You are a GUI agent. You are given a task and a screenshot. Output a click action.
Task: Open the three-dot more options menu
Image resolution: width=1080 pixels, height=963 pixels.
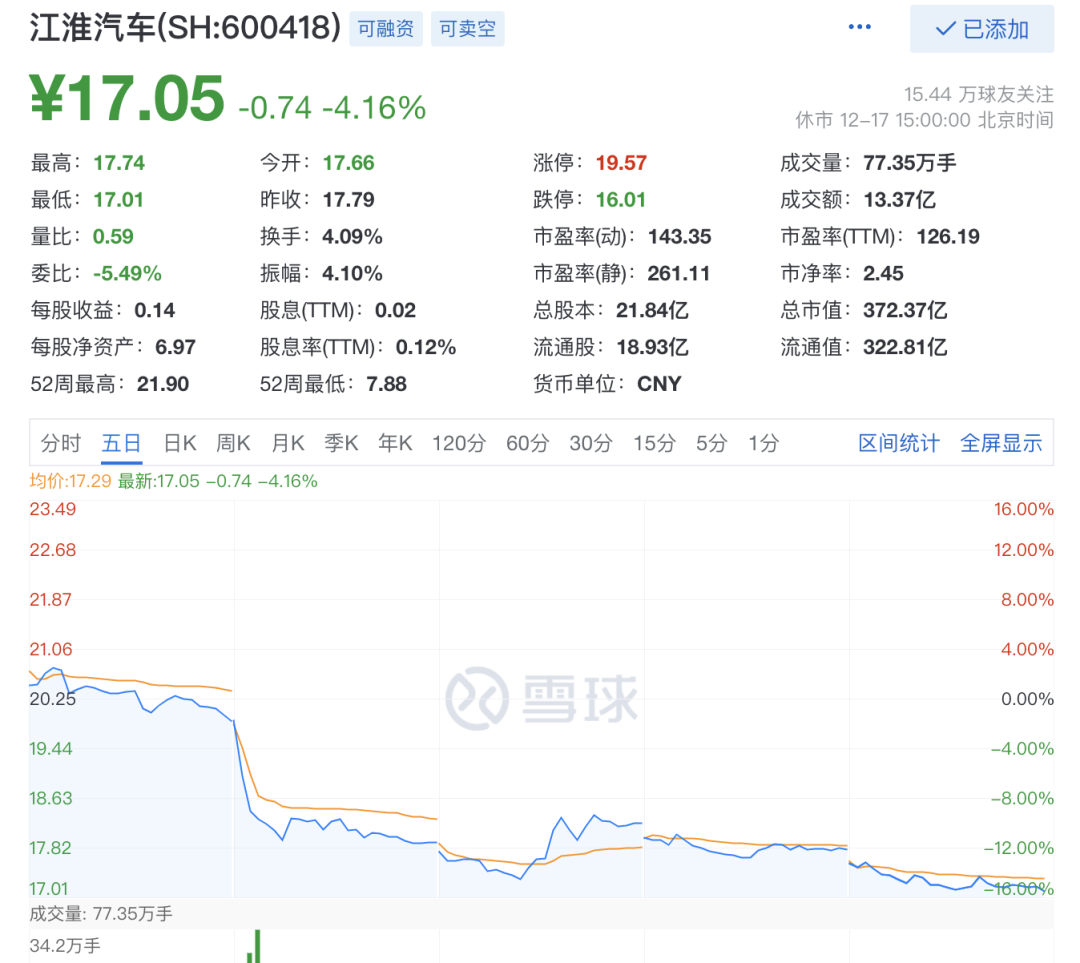point(859,27)
